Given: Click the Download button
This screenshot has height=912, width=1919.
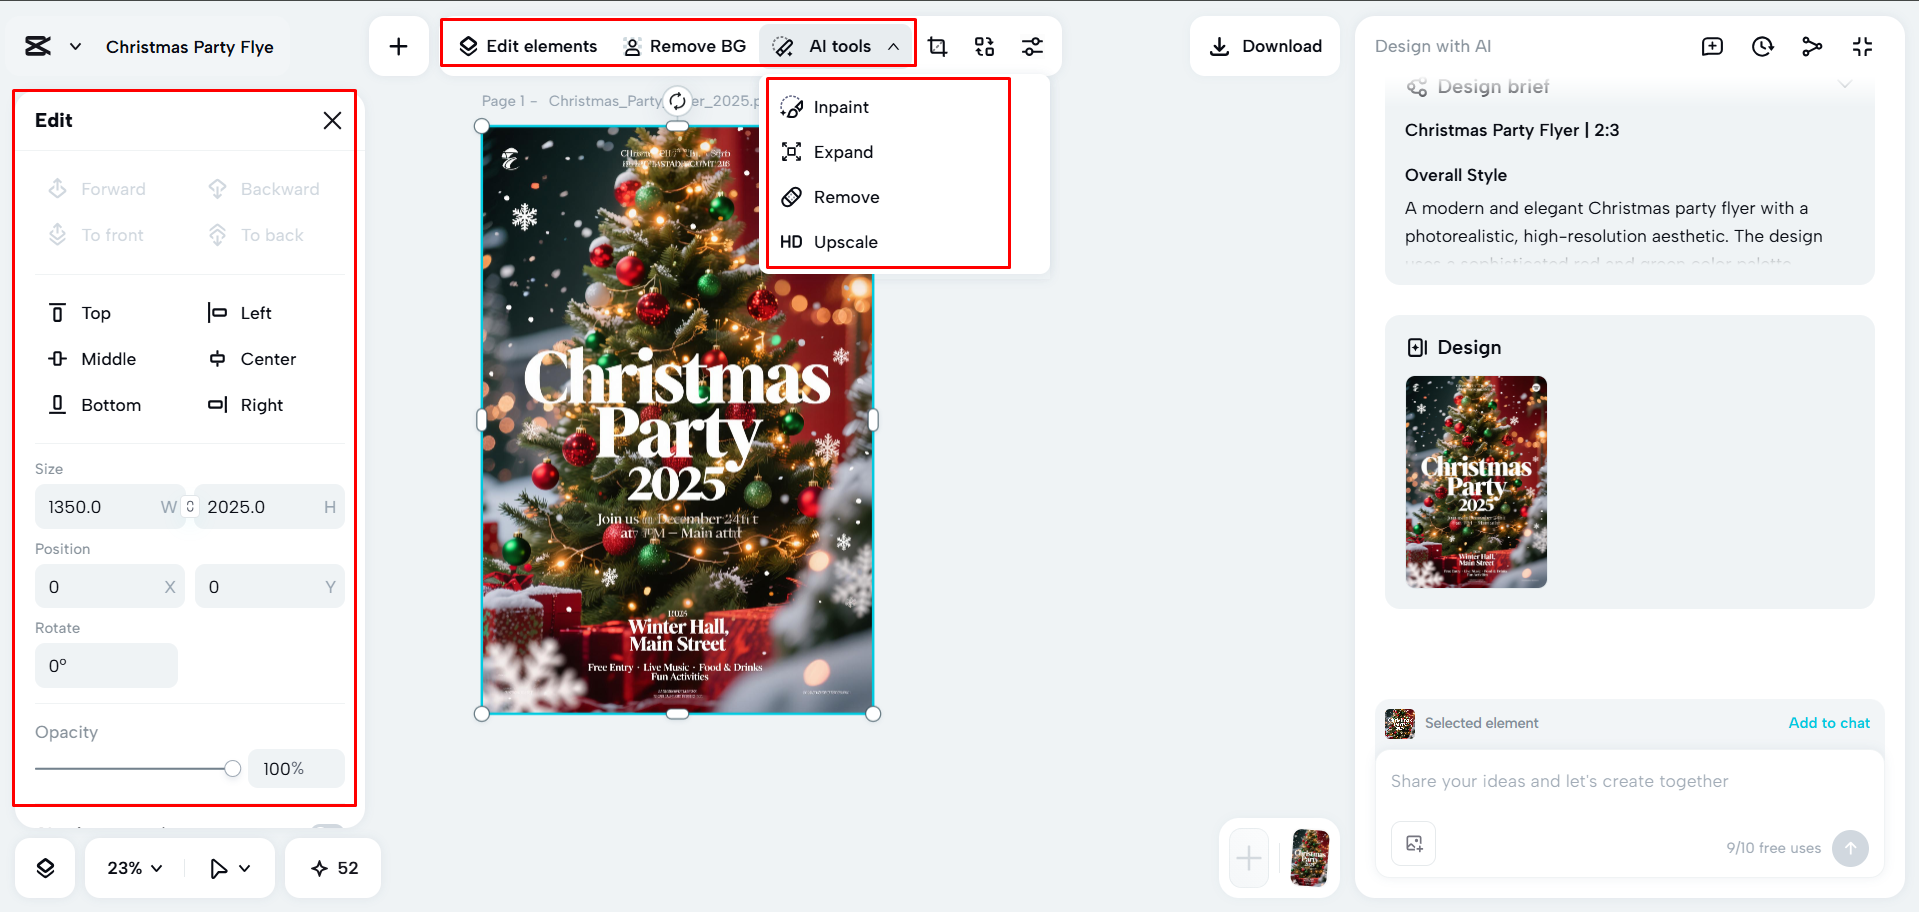Looking at the screenshot, I should [1264, 46].
